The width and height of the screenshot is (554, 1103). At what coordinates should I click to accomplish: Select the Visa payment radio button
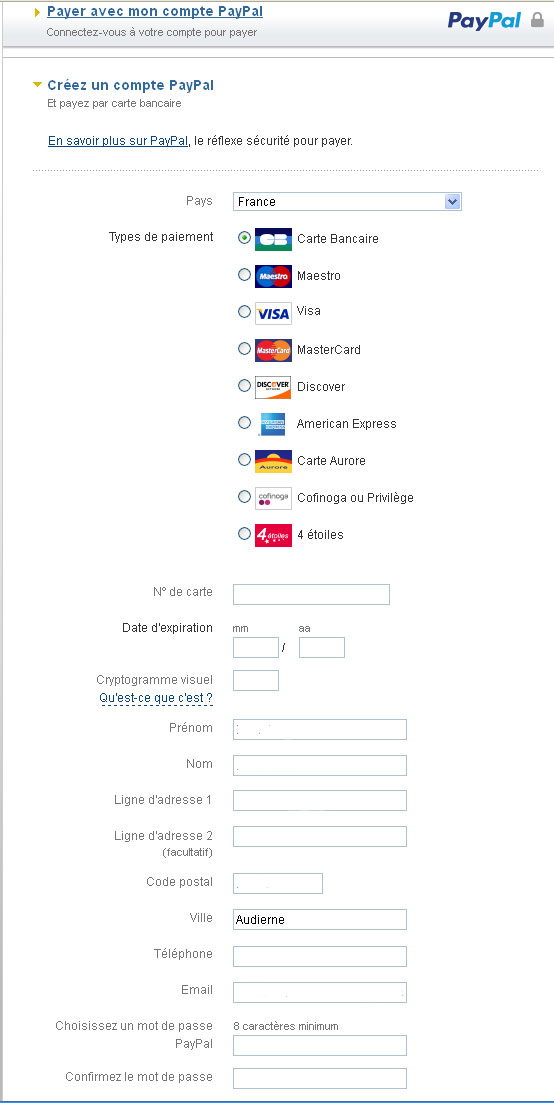point(244,311)
